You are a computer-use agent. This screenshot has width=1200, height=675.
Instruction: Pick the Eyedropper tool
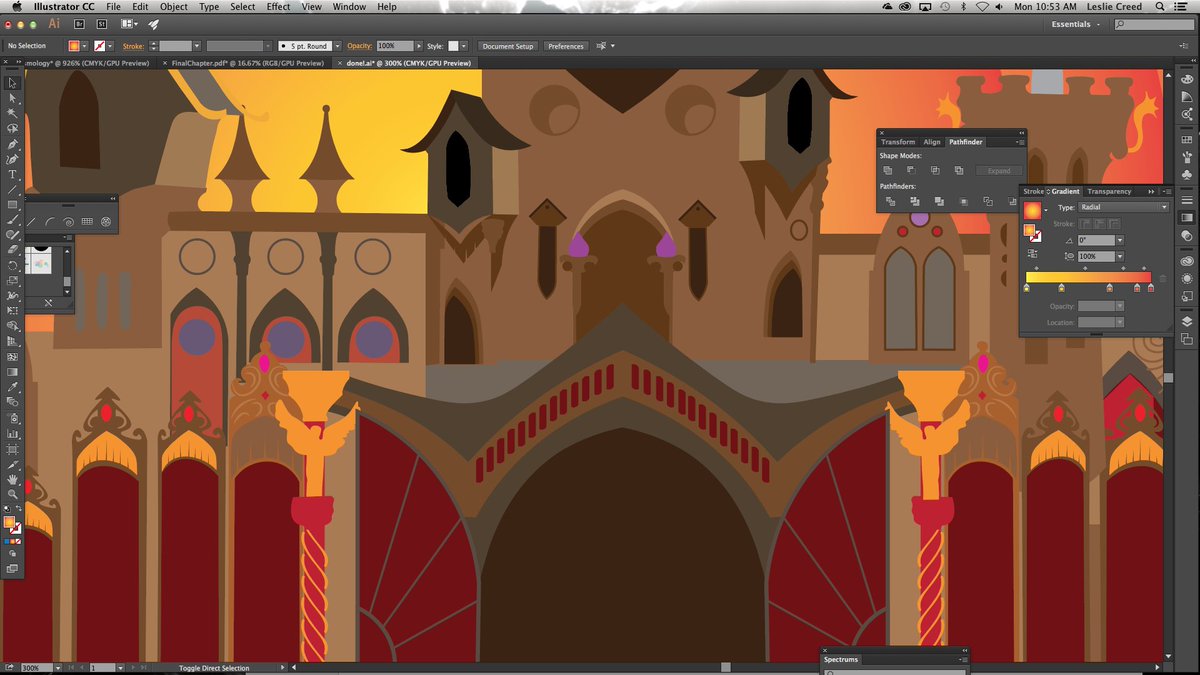click(13, 386)
